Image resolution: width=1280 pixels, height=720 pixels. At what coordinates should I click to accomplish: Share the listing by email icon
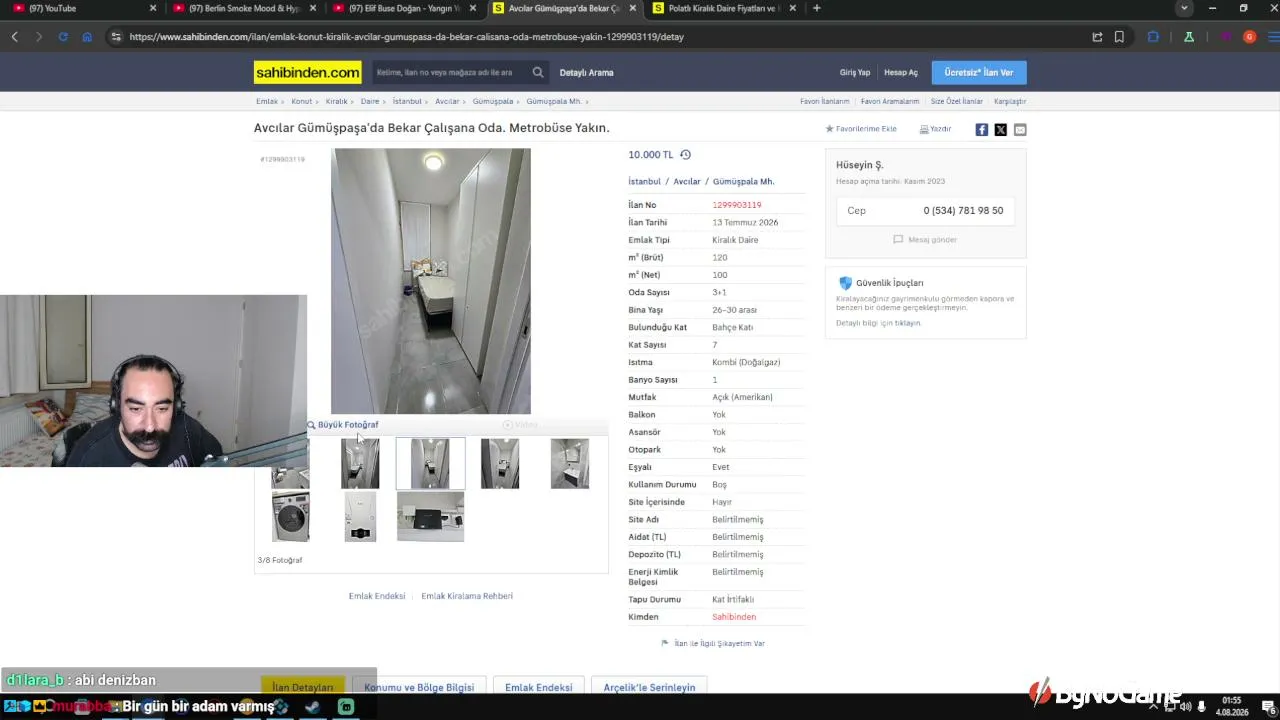1020,130
